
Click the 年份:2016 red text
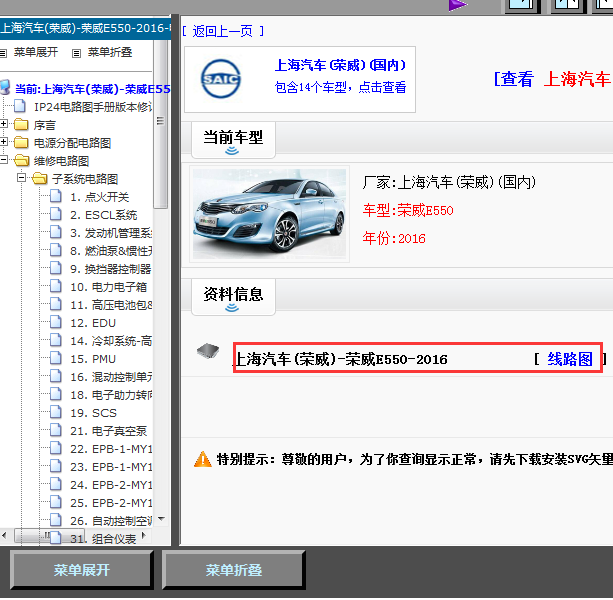(x=394, y=238)
